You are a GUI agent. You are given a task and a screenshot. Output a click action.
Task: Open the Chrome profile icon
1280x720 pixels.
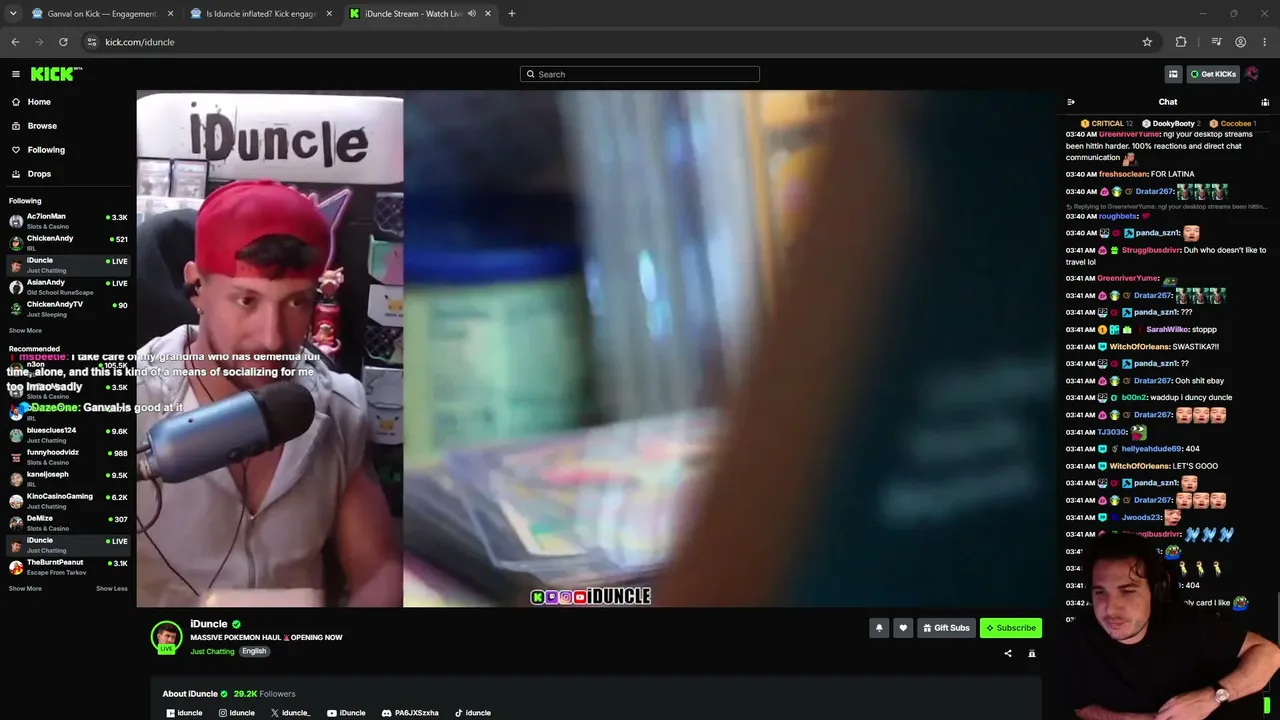[1240, 42]
